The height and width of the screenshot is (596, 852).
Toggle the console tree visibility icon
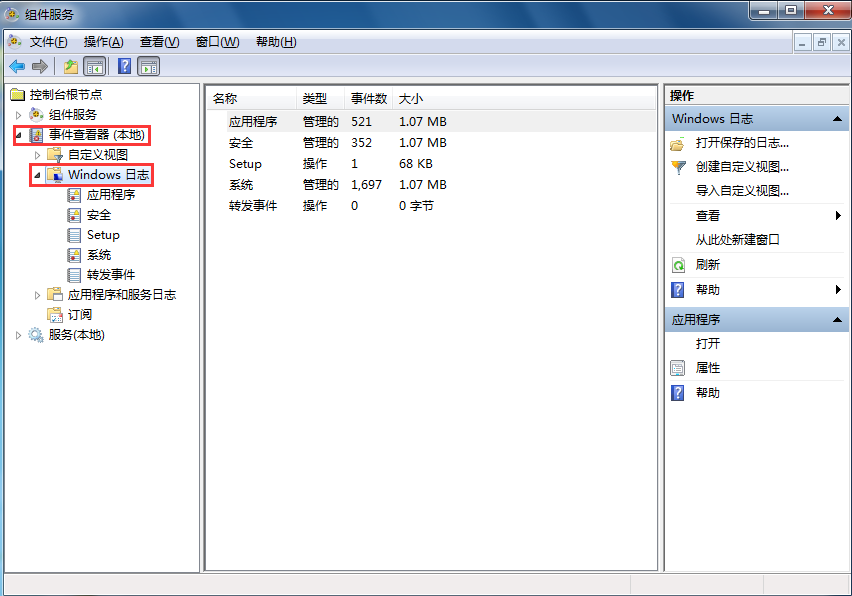click(93, 66)
